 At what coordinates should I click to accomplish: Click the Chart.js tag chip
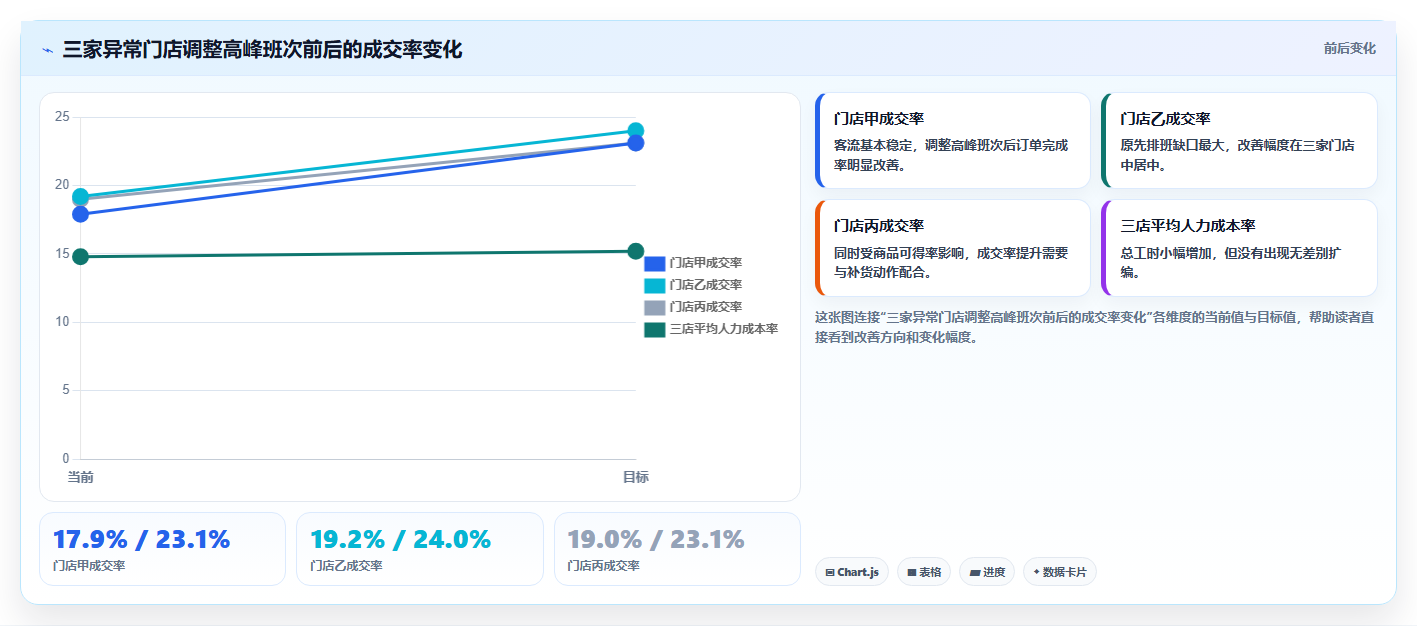coord(852,572)
